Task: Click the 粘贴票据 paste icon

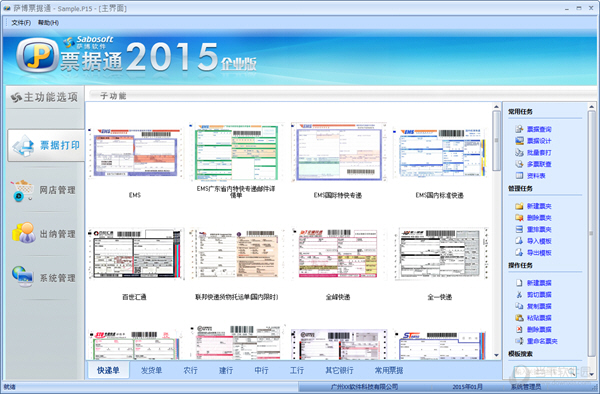Action: (x=519, y=318)
